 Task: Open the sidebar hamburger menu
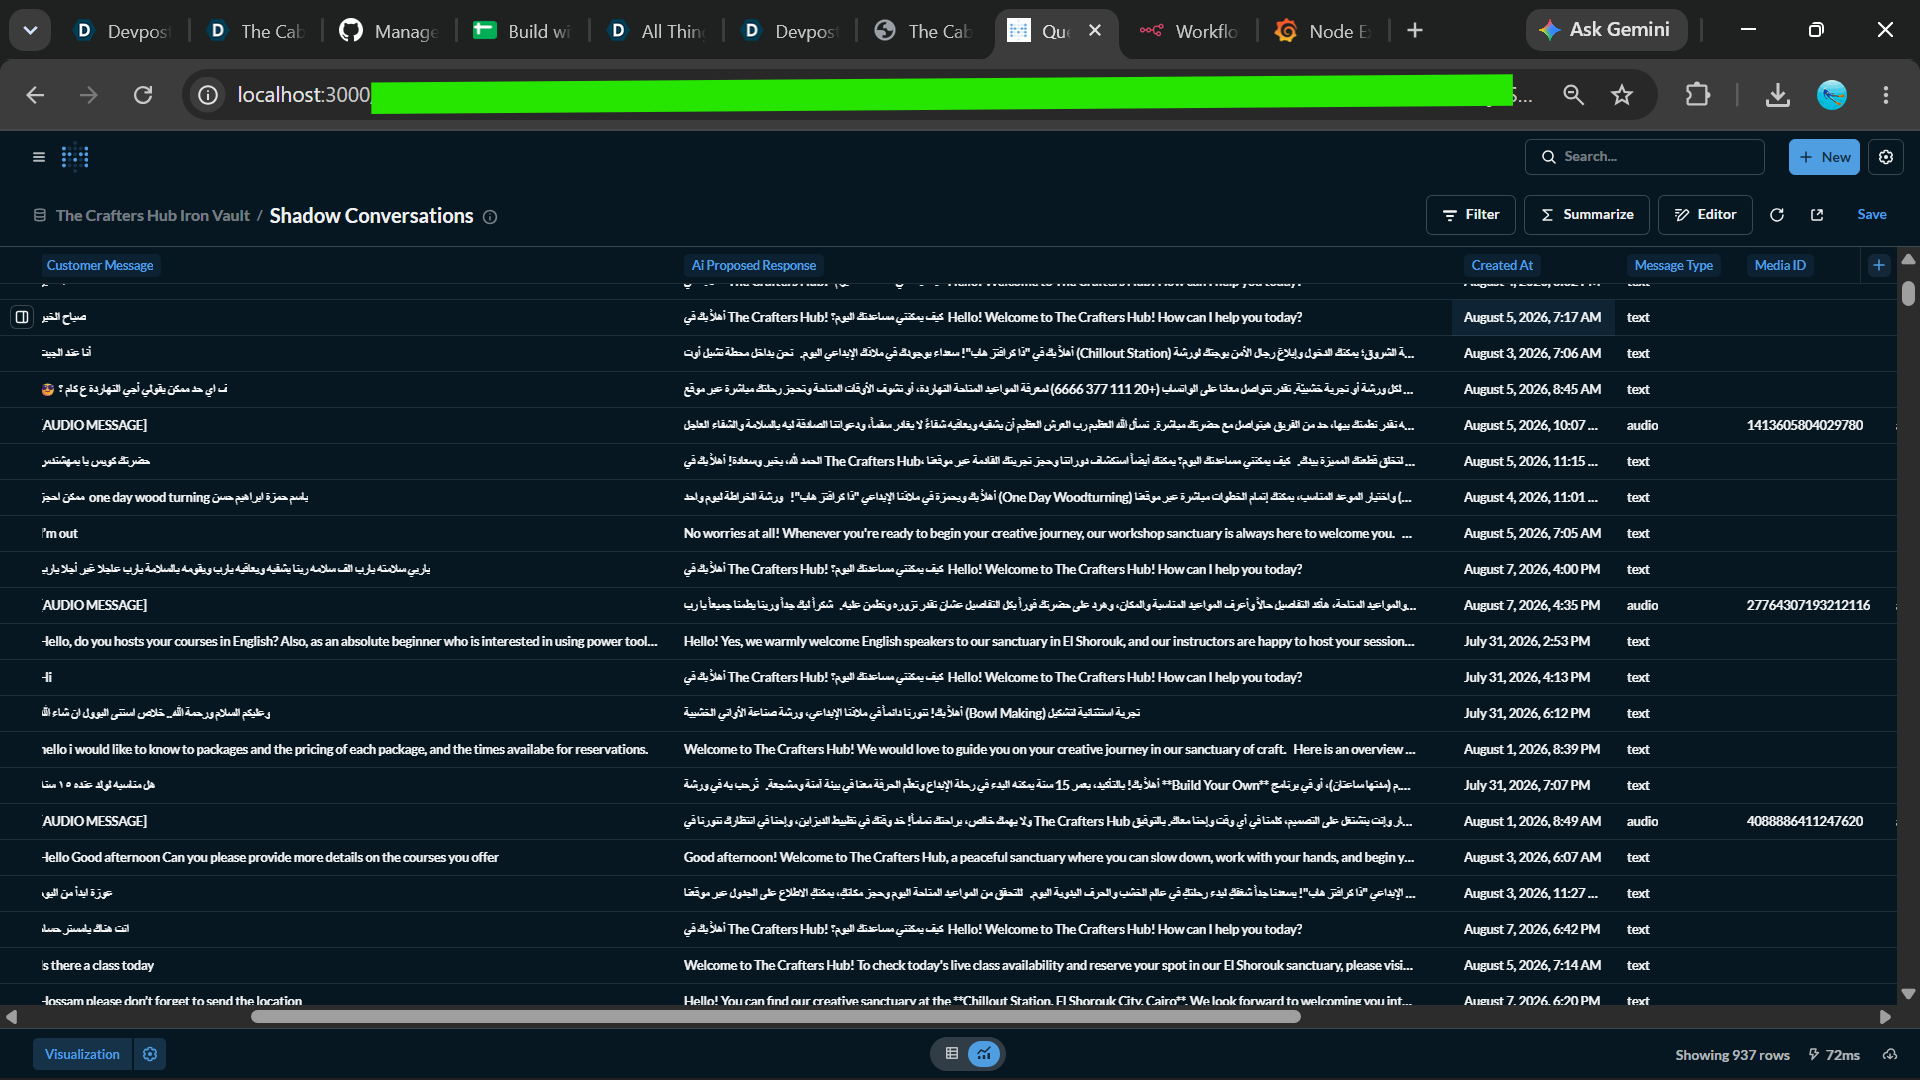tap(39, 157)
